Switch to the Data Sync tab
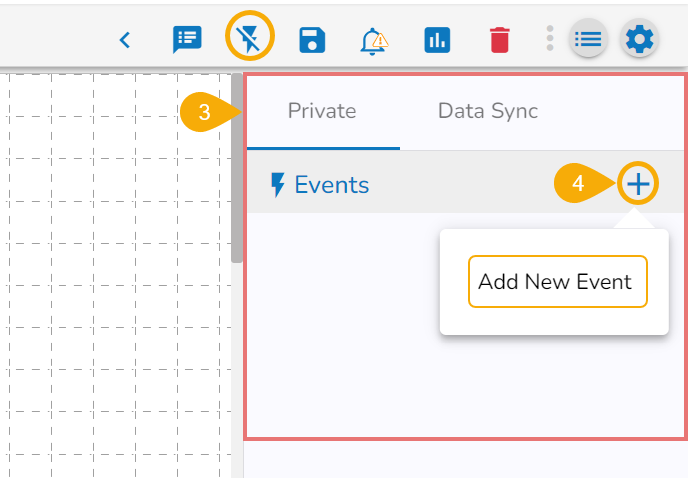Viewport: 688px width, 478px height. point(488,111)
